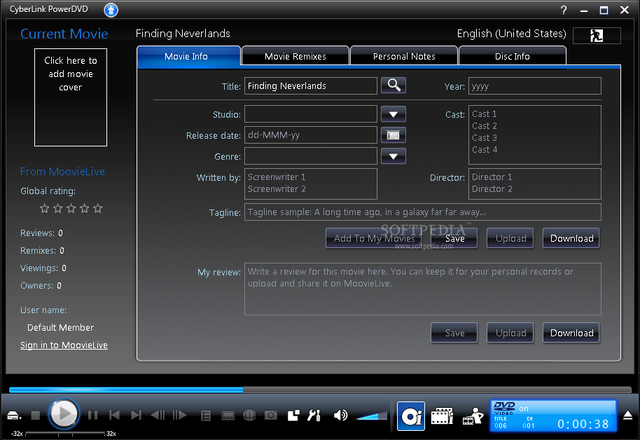Screen dimensions: 640x440
Task: Click the Year input field
Action: coord(535,86)
